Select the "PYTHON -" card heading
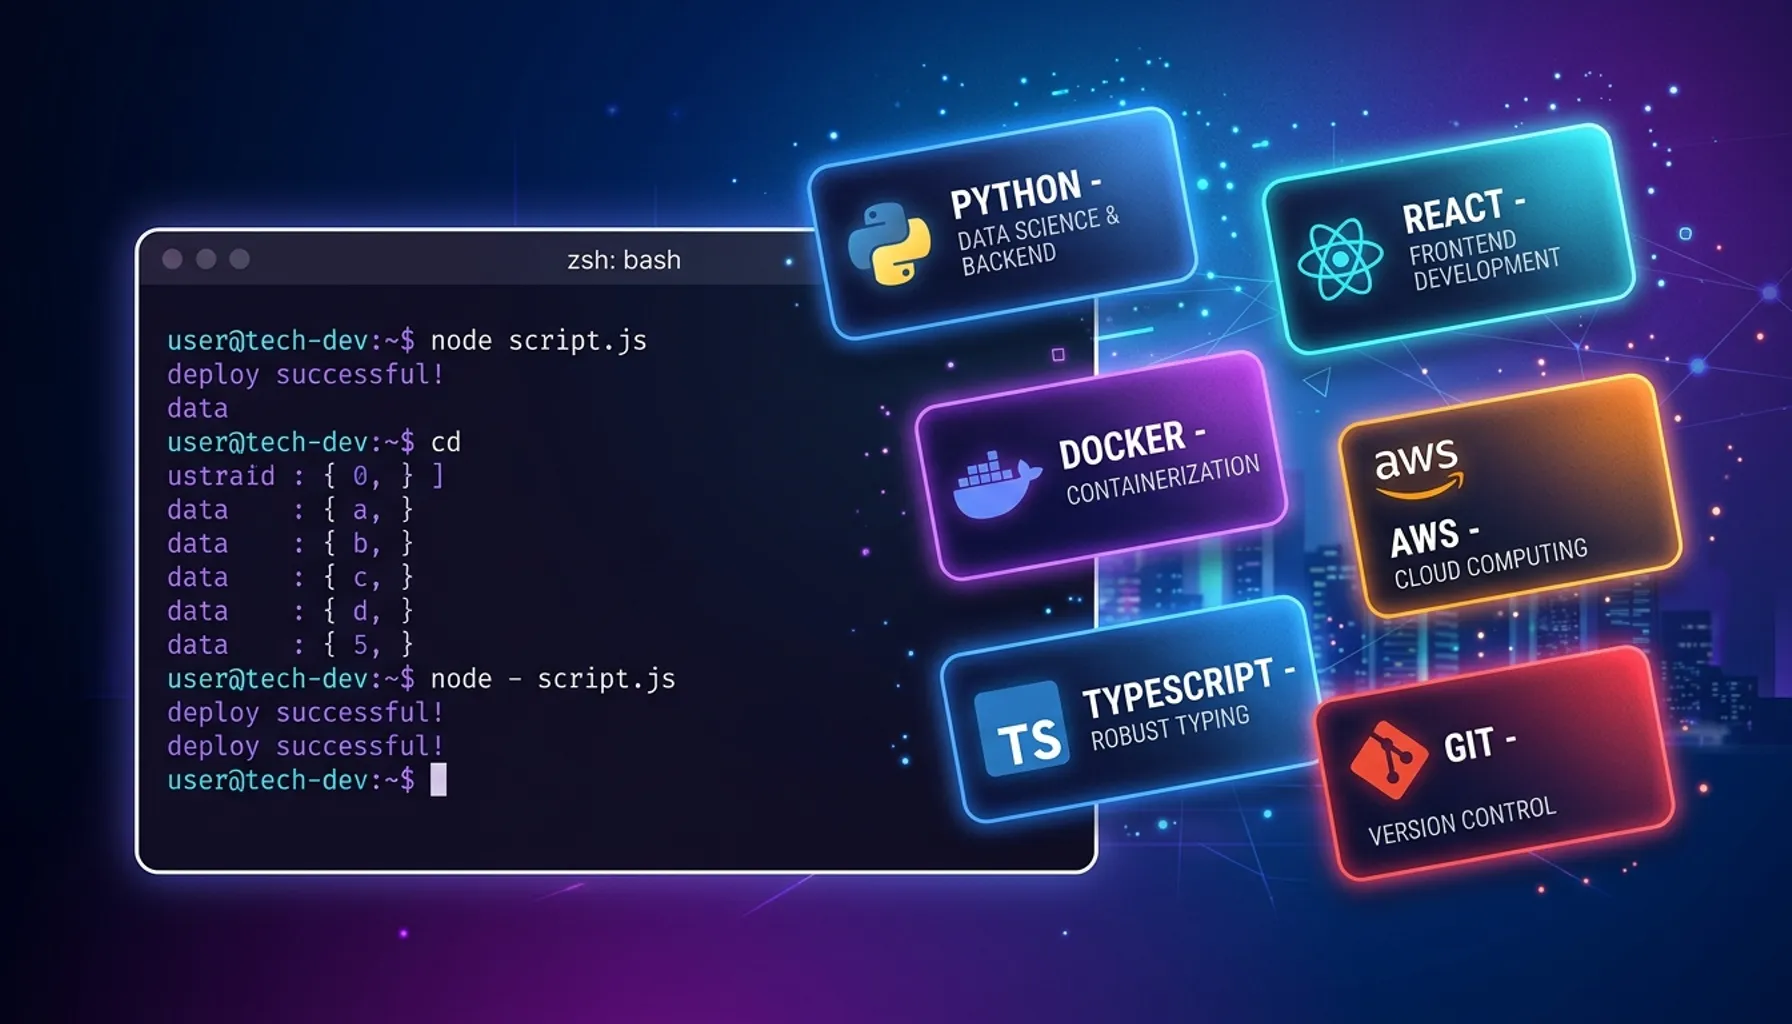The height and width of the screenshot is (1024, 1792). [x=1025, y=193]
